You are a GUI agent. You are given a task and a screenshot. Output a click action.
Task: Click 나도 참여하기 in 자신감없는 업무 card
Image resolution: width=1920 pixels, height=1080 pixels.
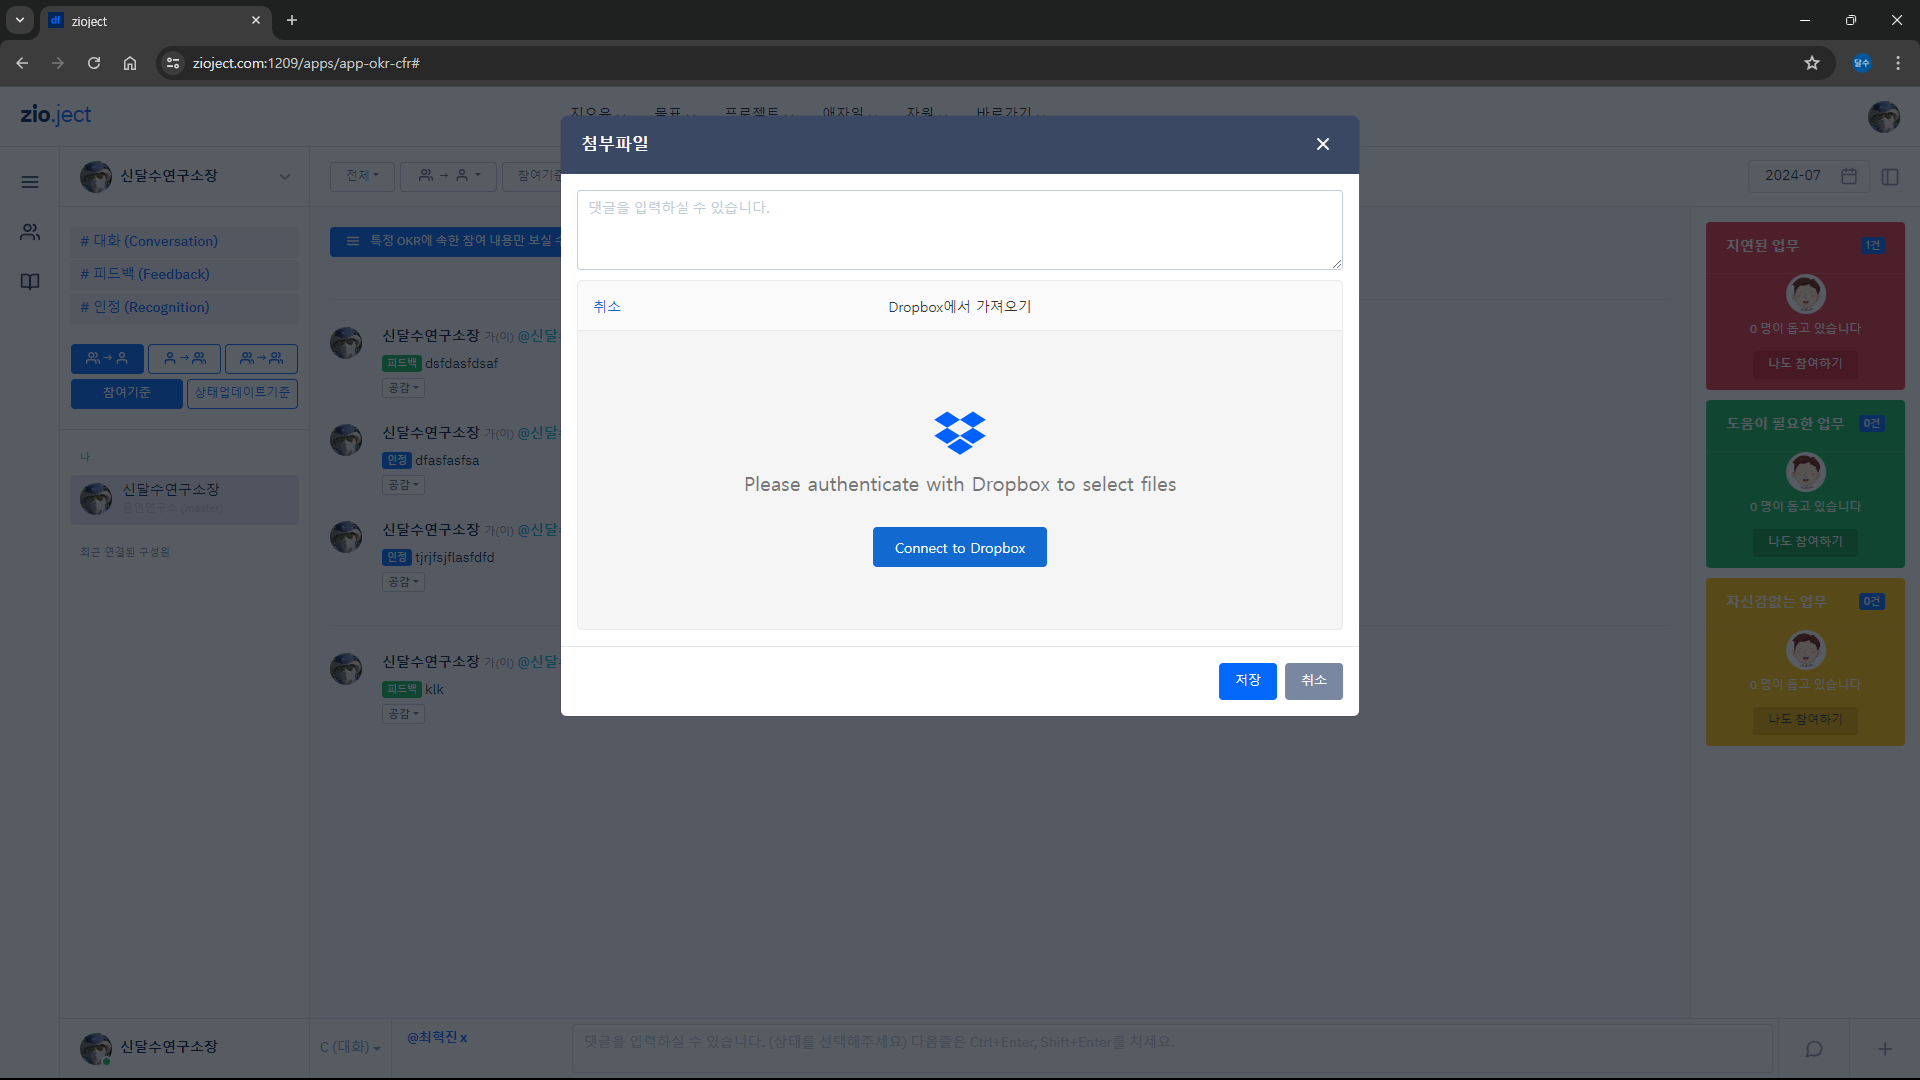[1805, 719]
